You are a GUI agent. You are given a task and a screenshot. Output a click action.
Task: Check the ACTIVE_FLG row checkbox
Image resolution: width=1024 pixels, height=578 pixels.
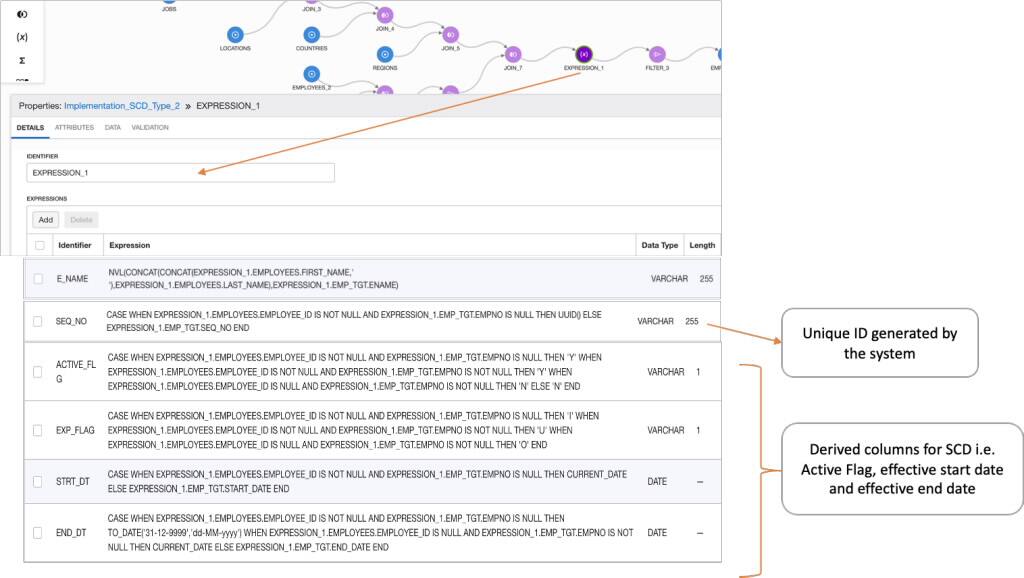tap(36, 371)
